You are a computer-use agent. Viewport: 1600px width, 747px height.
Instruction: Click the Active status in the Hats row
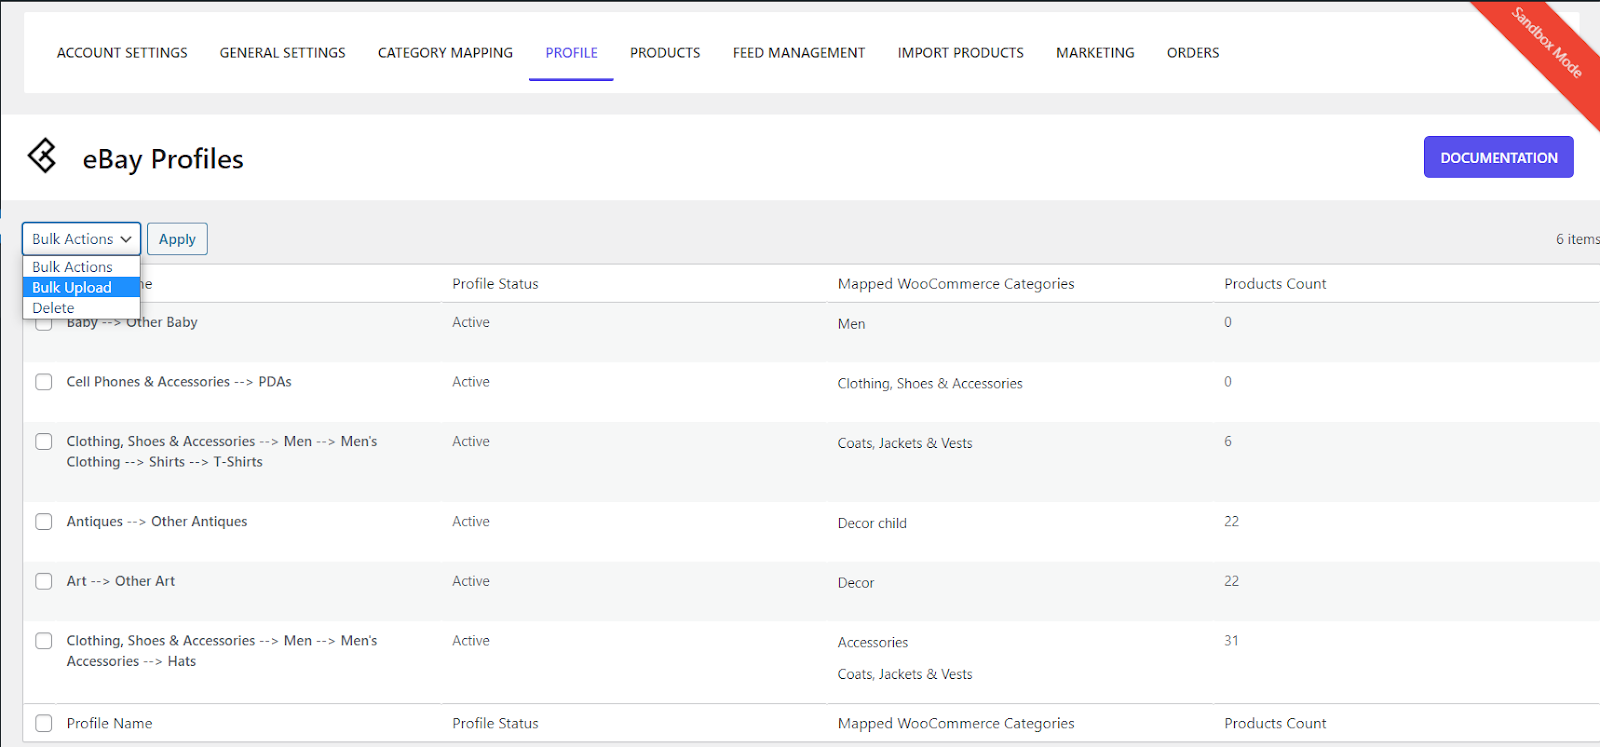tap(471, 640)
